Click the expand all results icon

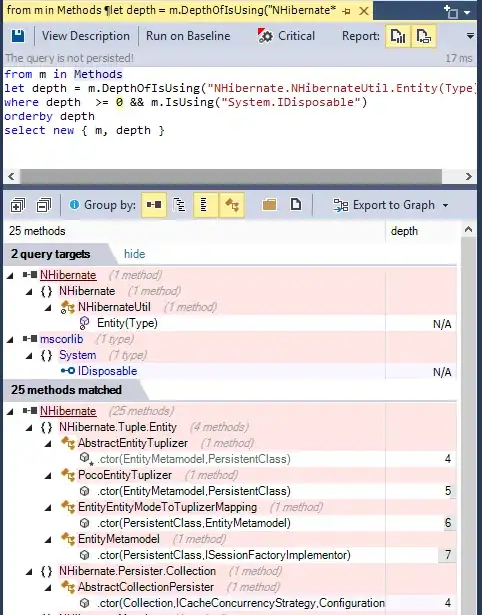(18, 205)
